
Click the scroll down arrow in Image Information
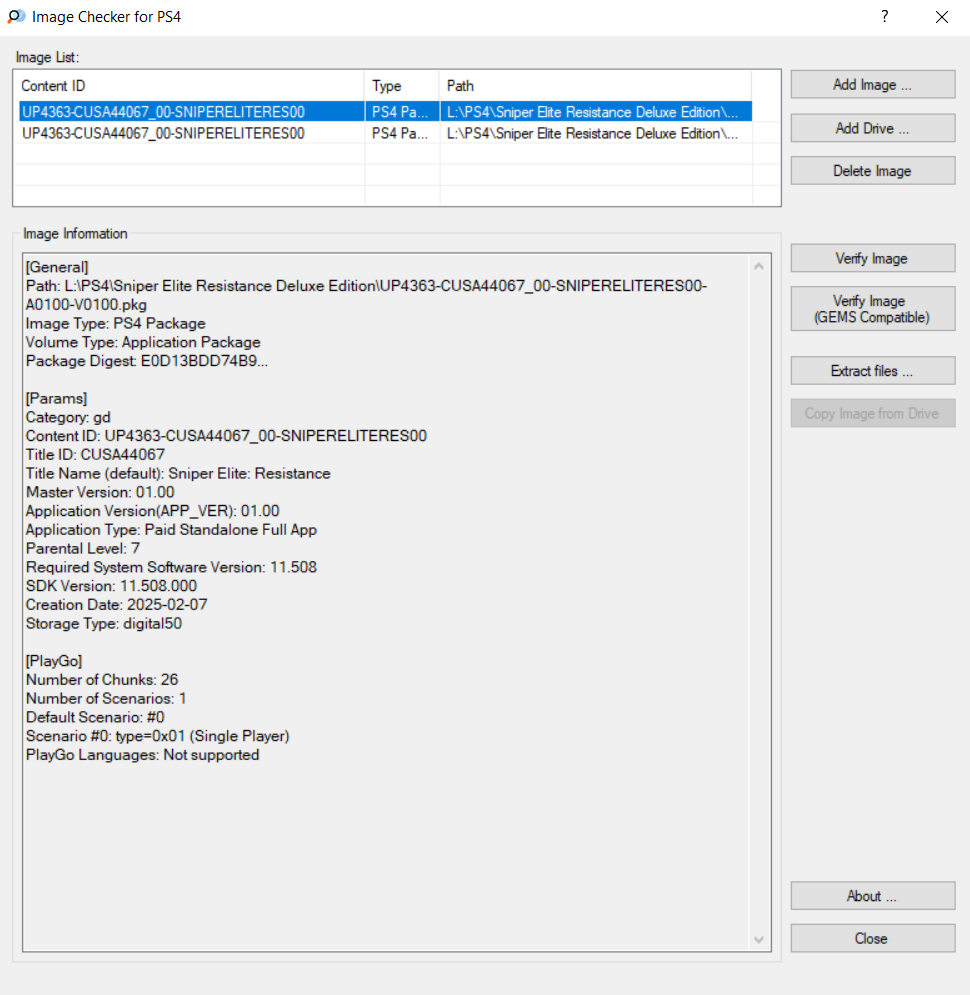[x=758, y=939]
